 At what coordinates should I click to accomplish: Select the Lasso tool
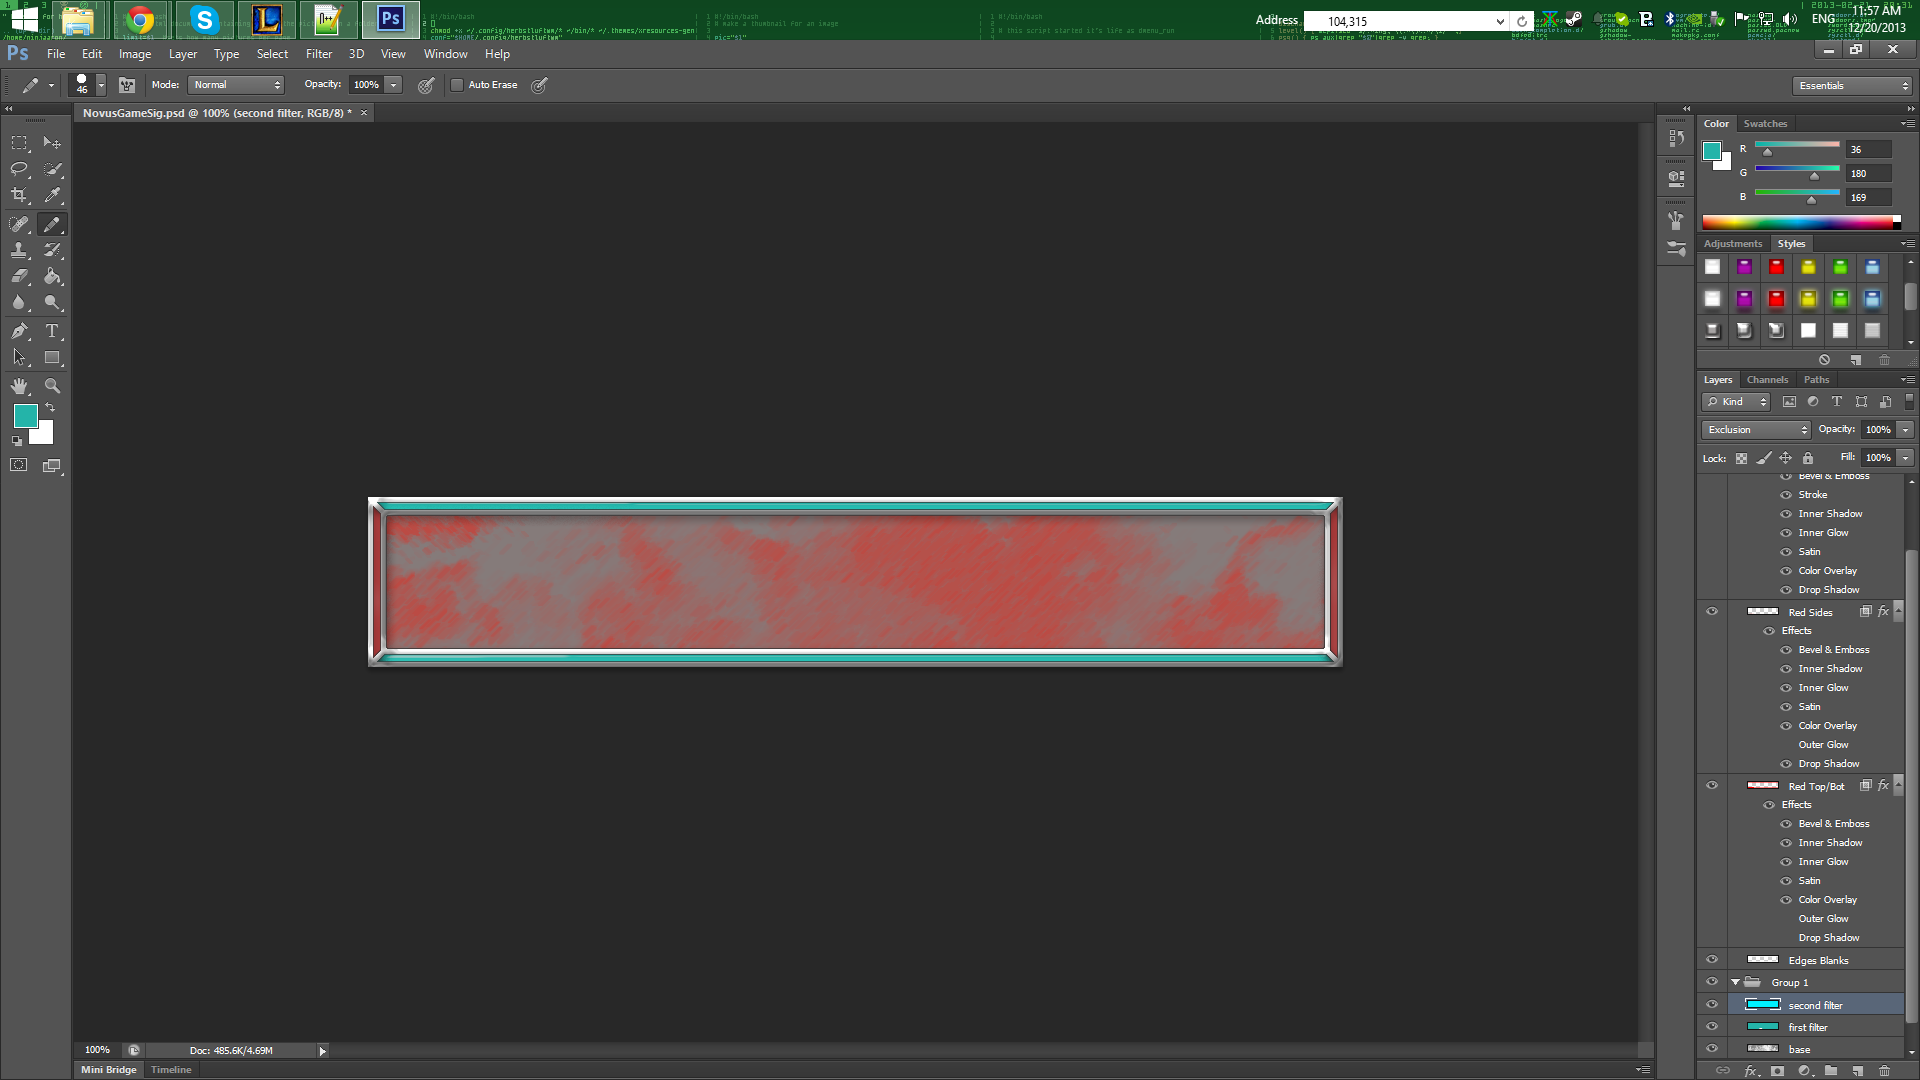(19, 169)
